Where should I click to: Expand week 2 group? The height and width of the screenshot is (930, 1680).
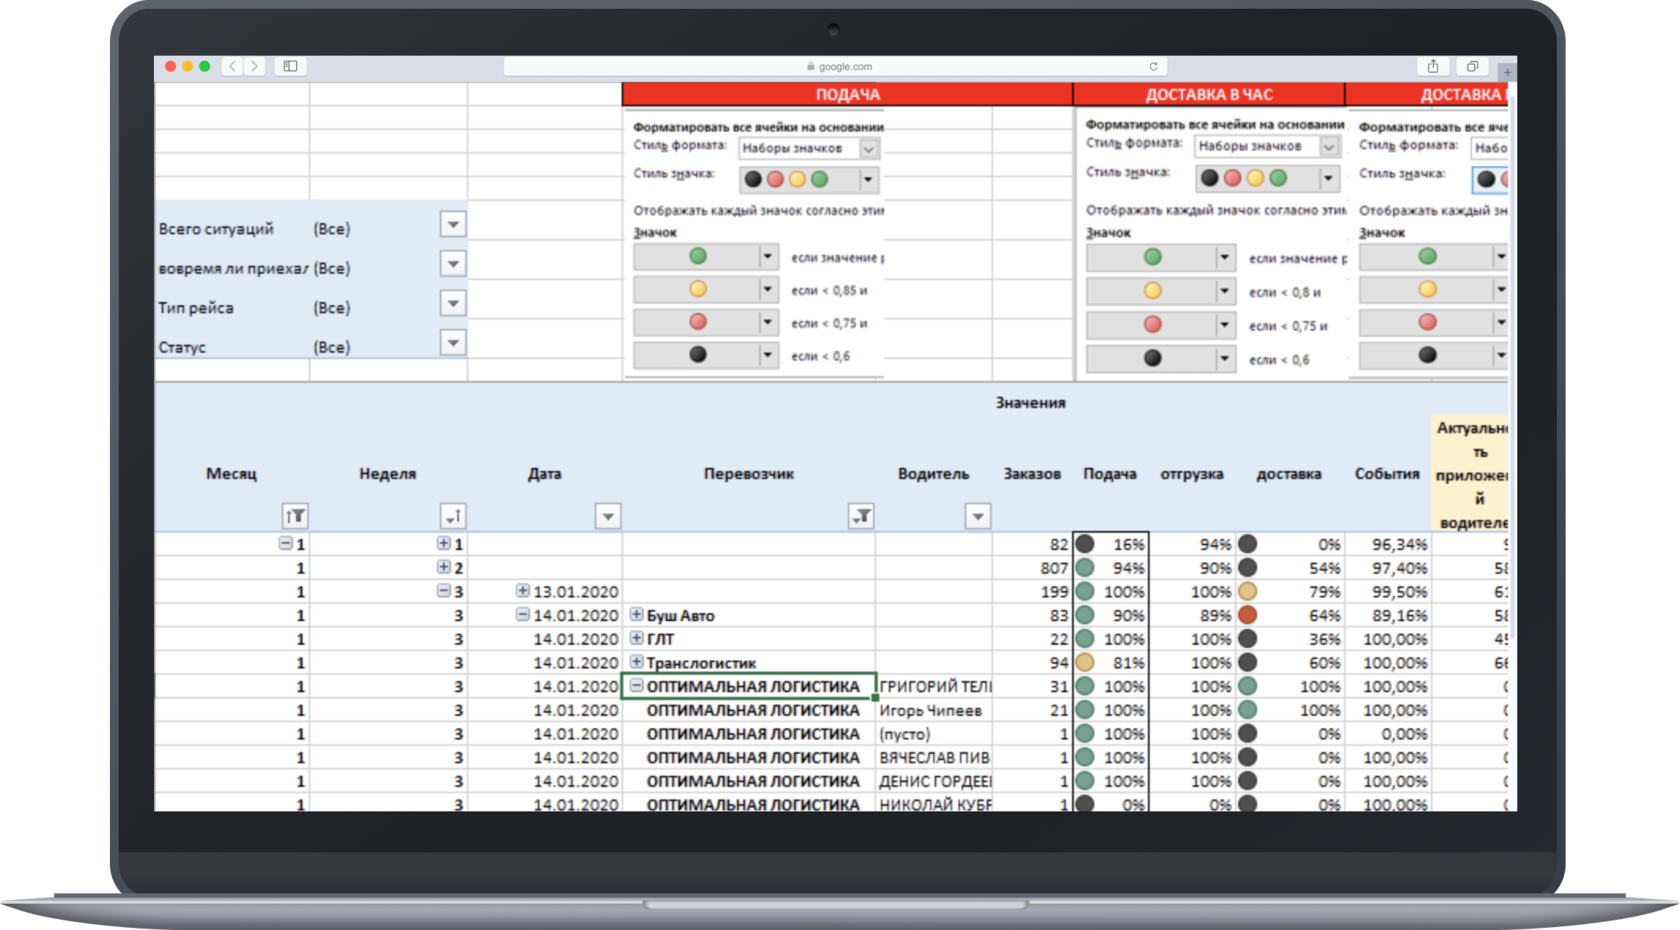[x=444, y=567]
